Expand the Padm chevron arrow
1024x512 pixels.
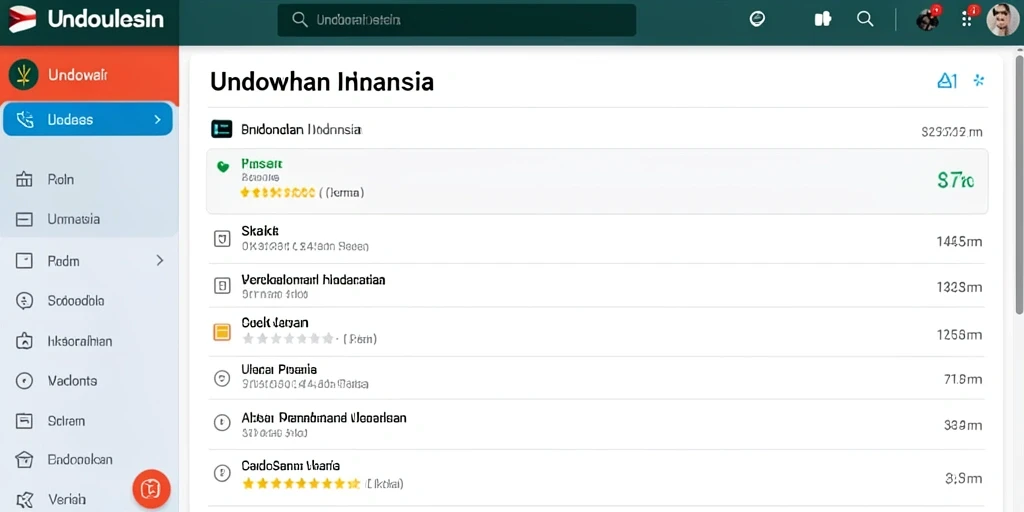pyautogui.click(x=160, y=261)
